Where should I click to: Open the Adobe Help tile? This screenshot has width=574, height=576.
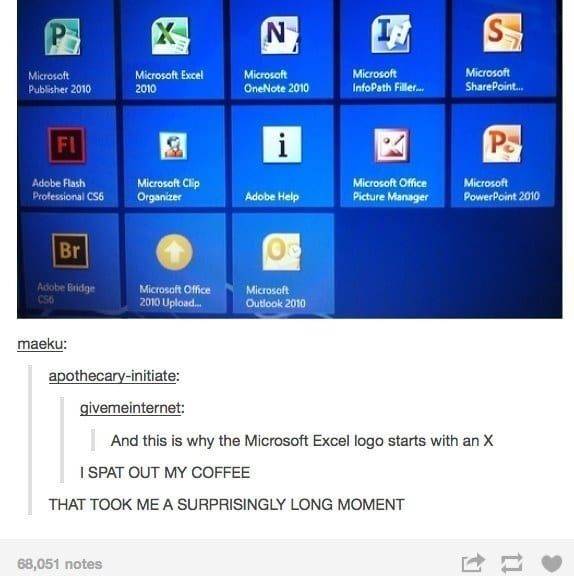coord(282,156)
